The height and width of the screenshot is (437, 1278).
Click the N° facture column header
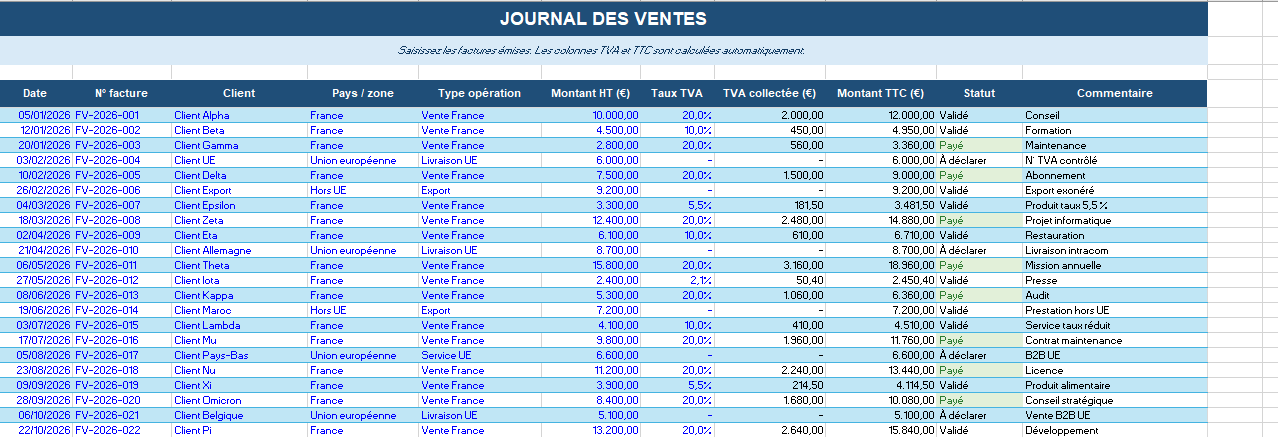point(121,93)
